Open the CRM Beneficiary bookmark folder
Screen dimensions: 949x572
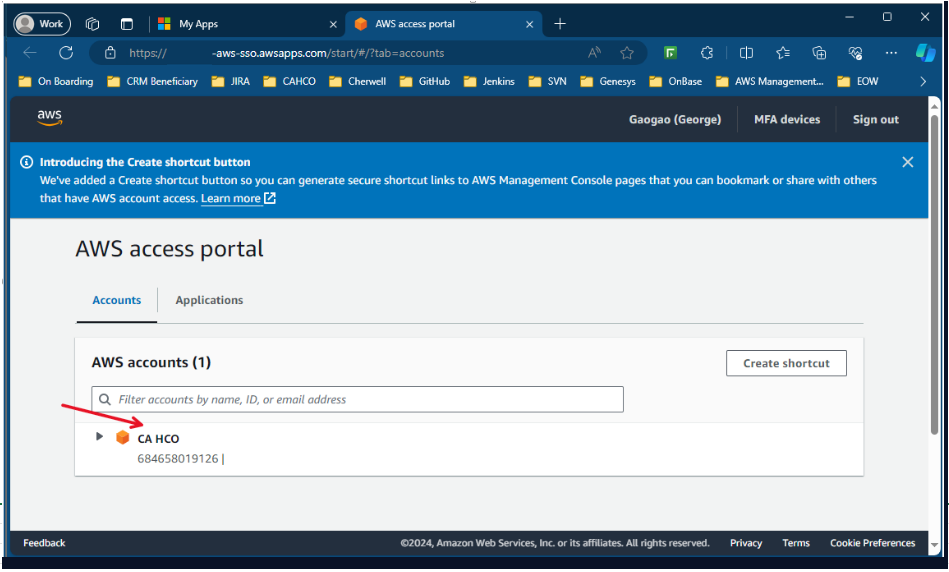tap(153, 81)
